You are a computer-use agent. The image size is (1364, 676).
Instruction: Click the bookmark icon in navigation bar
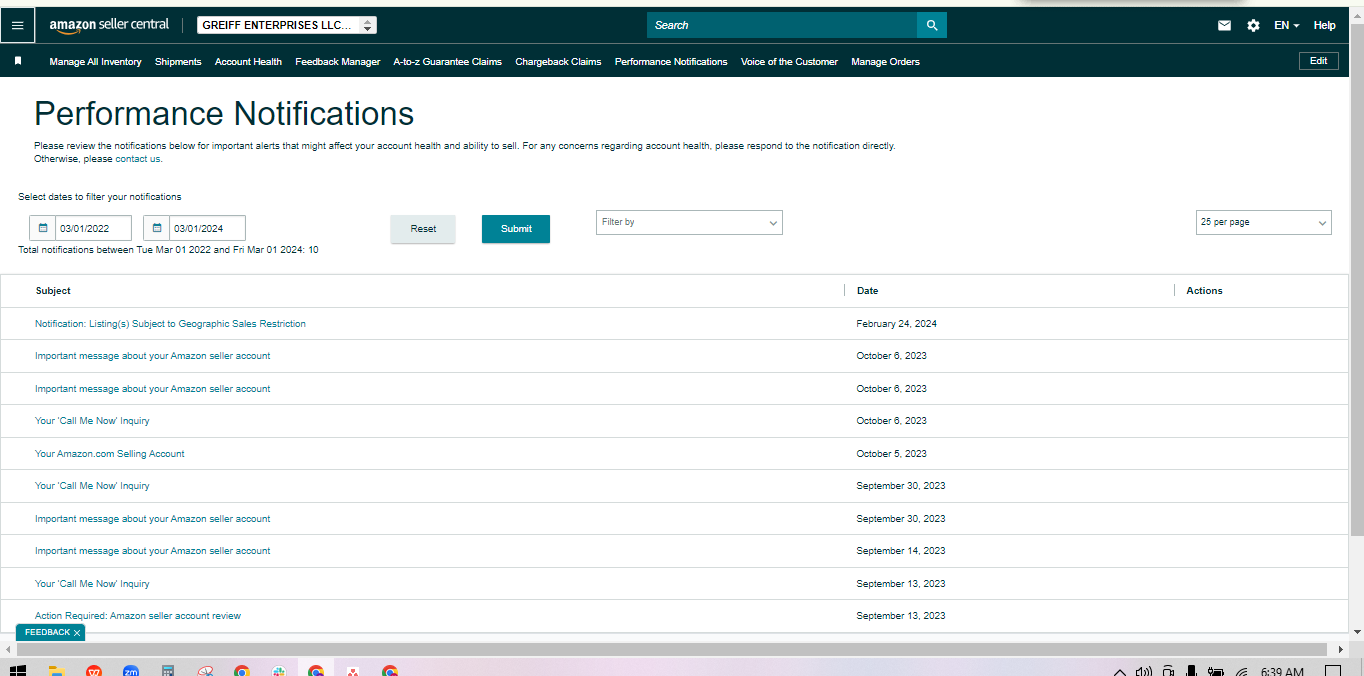(x=18, y=61)
